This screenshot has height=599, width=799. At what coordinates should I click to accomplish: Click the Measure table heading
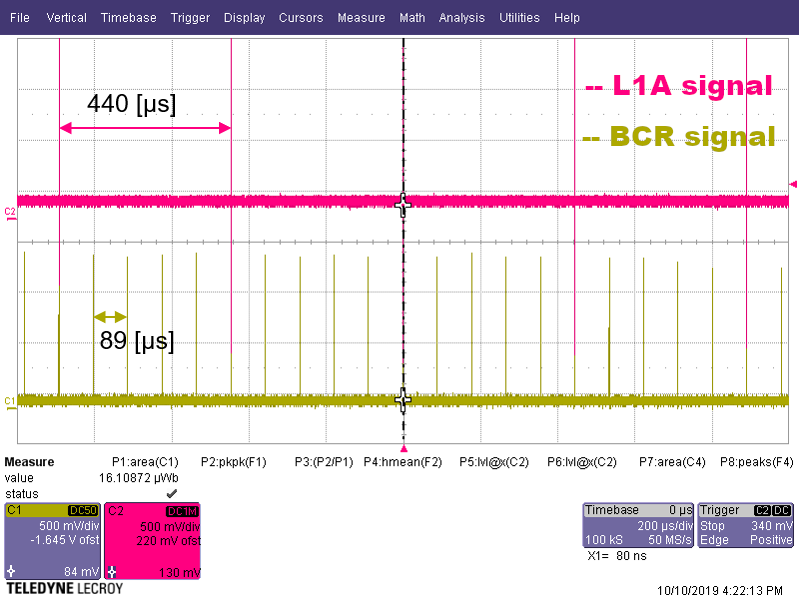tap(29, 462)
